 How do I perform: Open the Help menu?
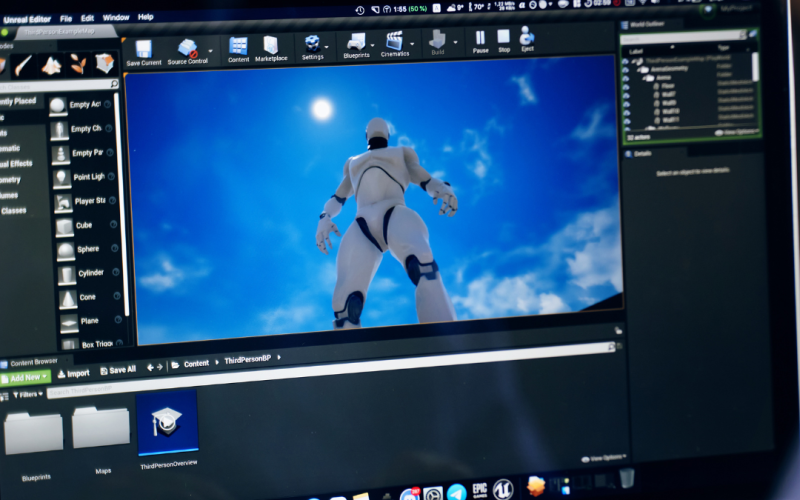[x=145, y=17]
